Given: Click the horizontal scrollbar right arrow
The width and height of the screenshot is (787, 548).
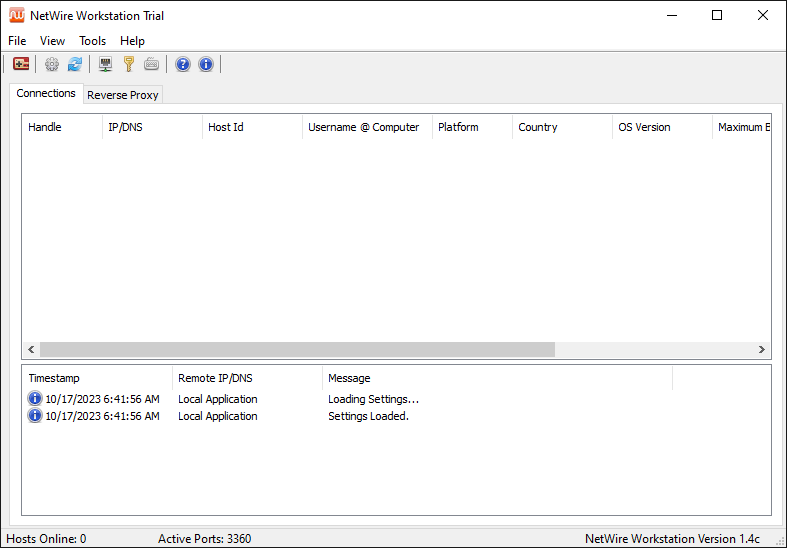Looking at the screenshot, I should 761,350.
